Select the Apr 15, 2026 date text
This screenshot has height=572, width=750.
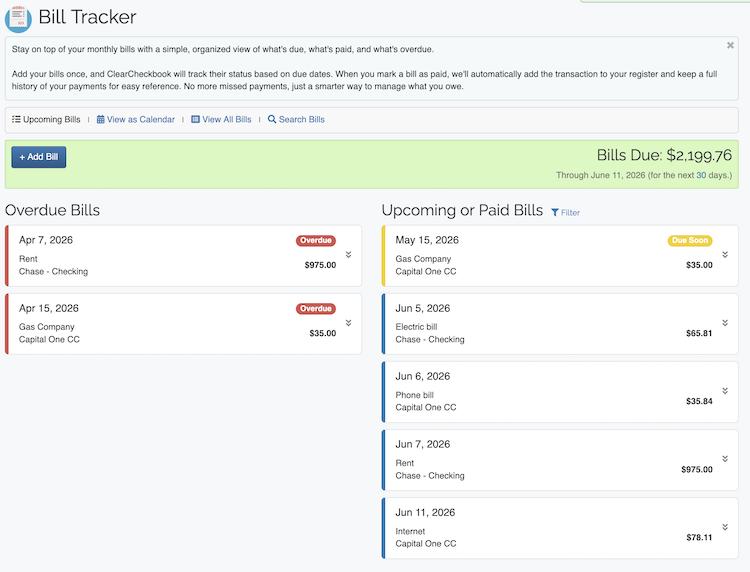pos(49,308)
